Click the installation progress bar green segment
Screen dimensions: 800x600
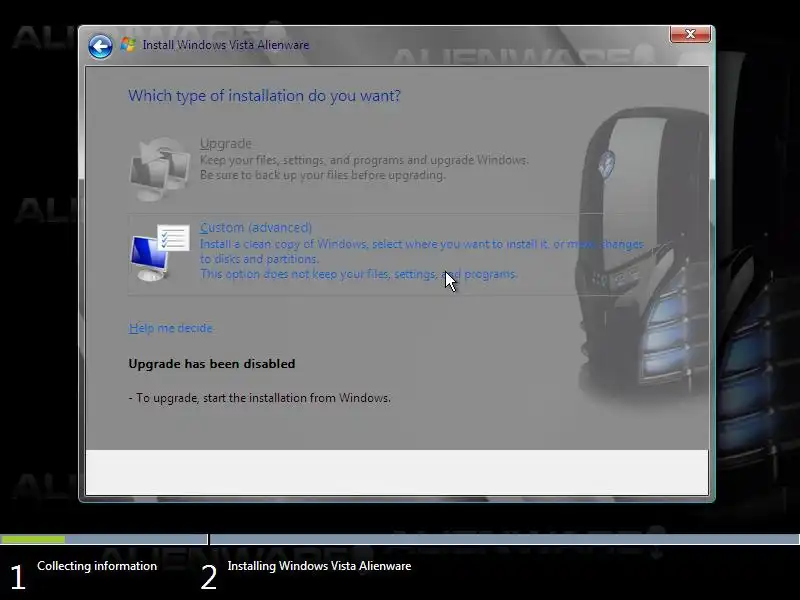click(33, 539)
